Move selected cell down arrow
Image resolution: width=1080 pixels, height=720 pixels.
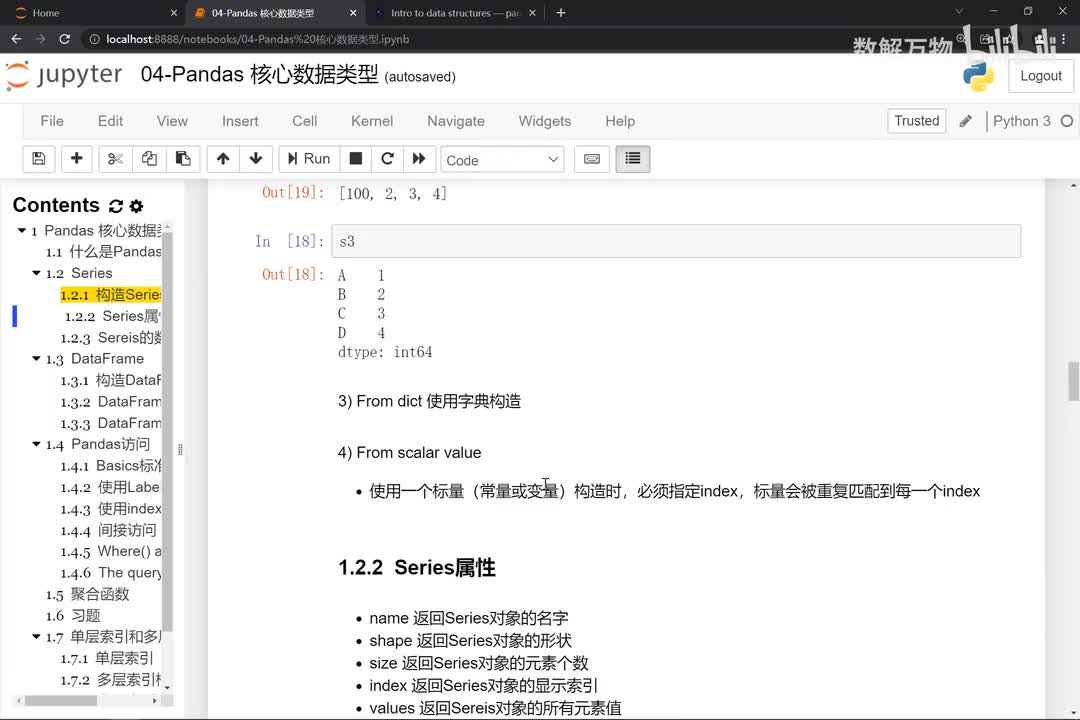256,159
